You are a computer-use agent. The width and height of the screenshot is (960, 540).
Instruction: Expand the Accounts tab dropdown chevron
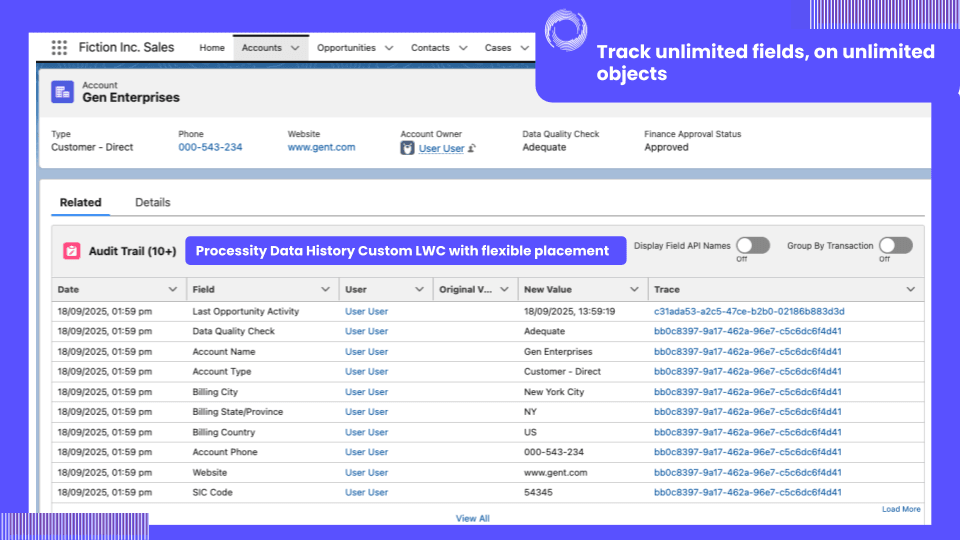pos(295,48)
